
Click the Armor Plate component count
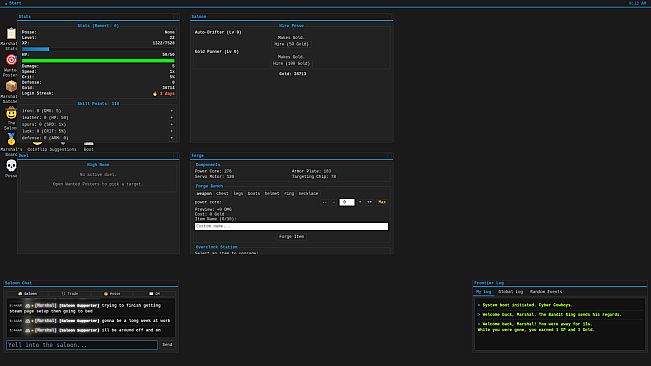(x=311, y=171)
